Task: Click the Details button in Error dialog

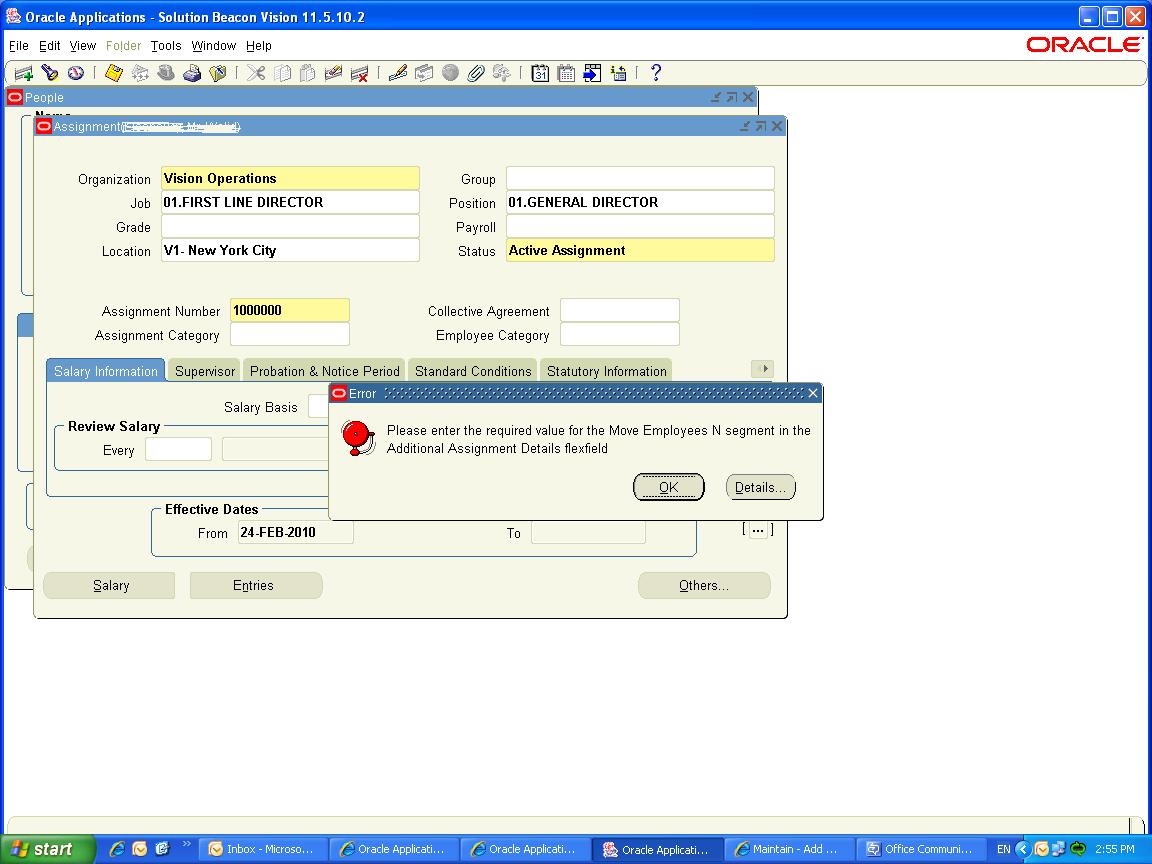Action: [x=760, y=488]
